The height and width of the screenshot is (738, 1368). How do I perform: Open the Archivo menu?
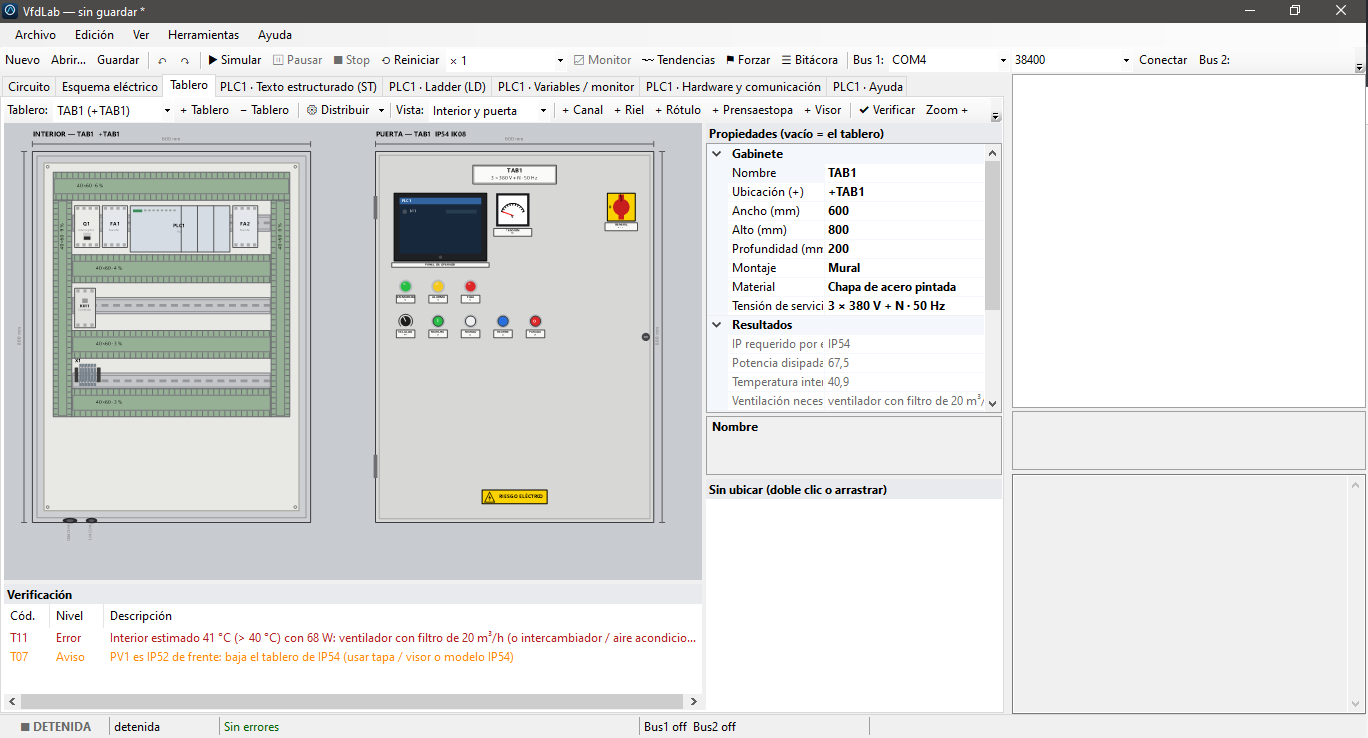click(x=35, y=35)
